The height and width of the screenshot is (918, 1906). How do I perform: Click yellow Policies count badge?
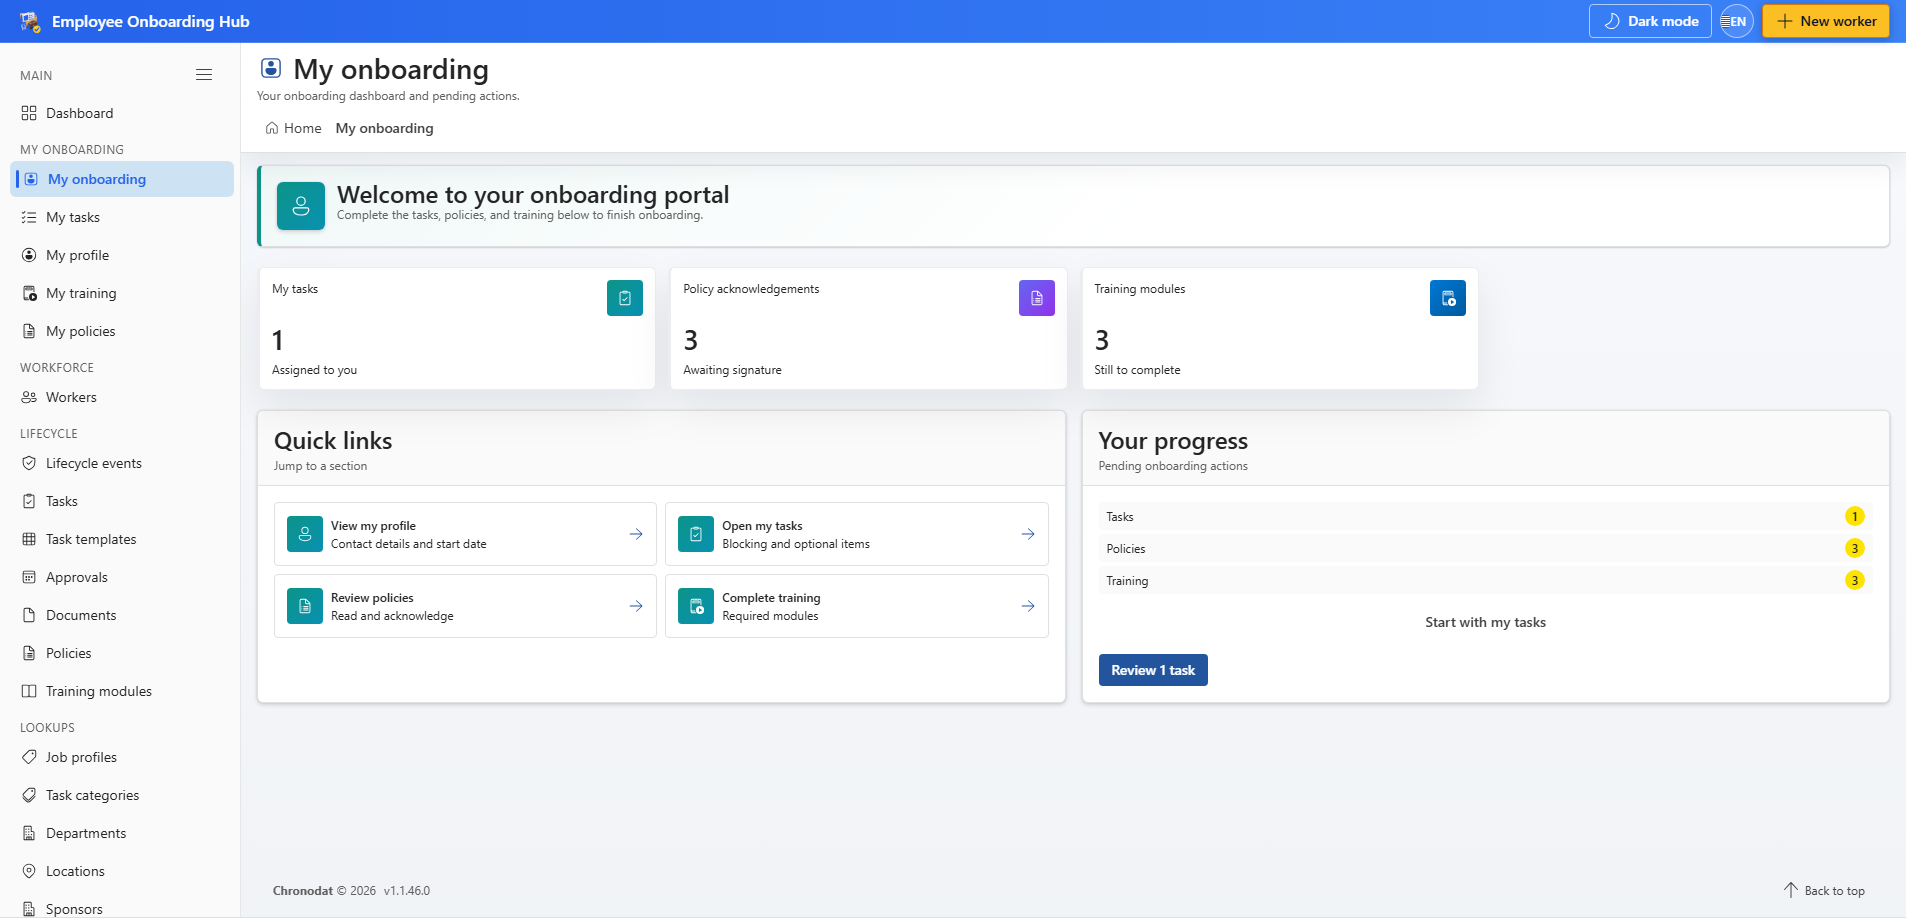[x=1855, y=548]
